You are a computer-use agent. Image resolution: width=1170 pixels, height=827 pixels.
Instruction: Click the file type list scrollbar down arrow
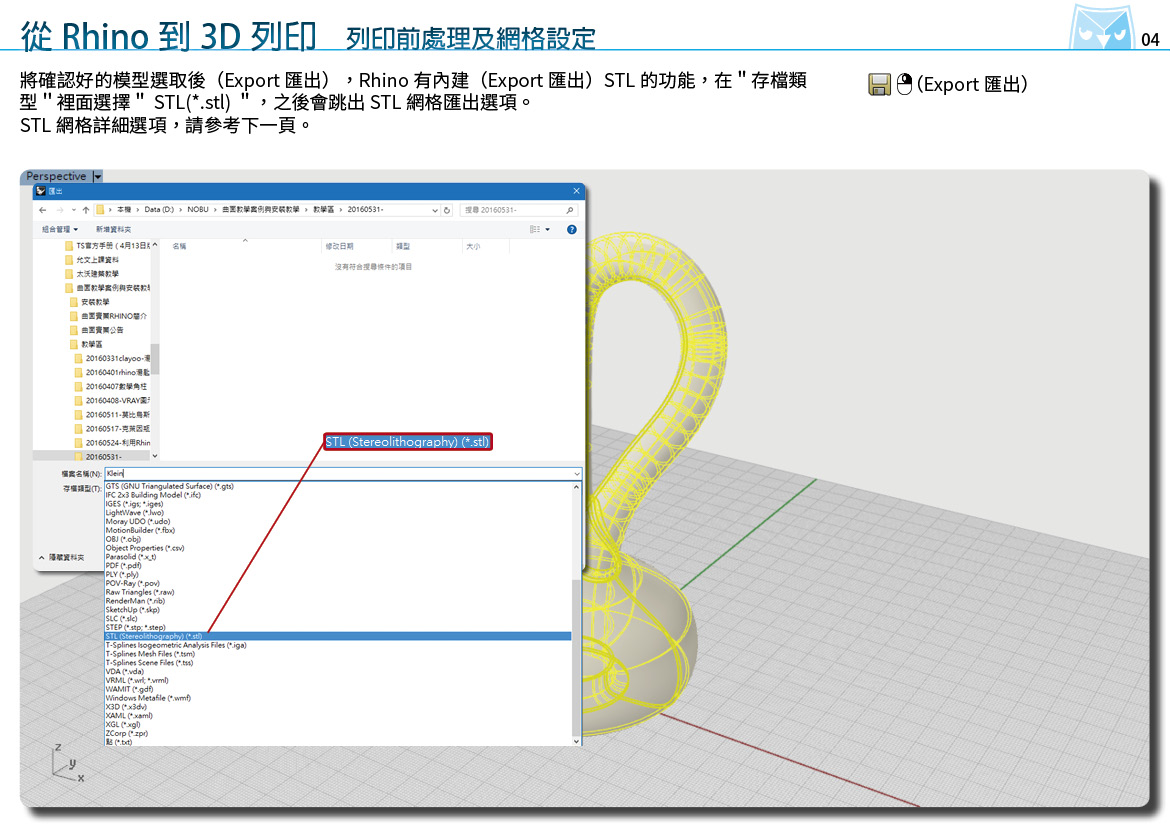coord(576,741)
